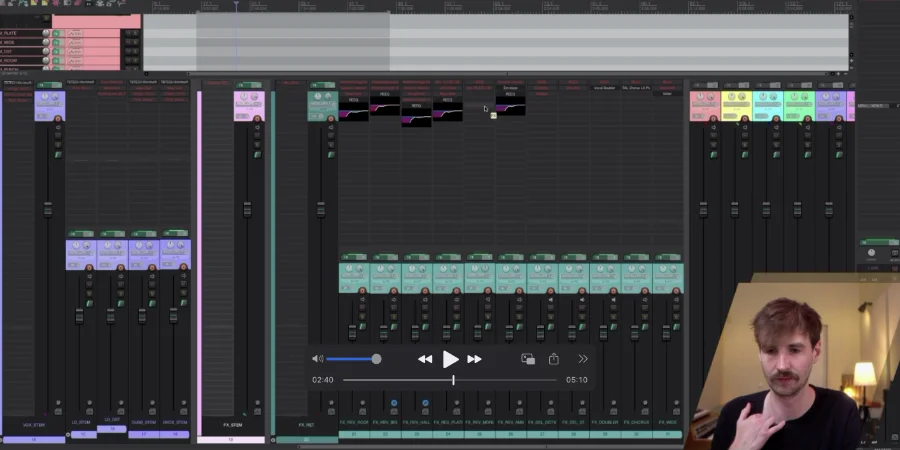Viewport: 900px width, 450px height.
Task: Adjust the video player volume slider
Action: click(x=354, y=359)
